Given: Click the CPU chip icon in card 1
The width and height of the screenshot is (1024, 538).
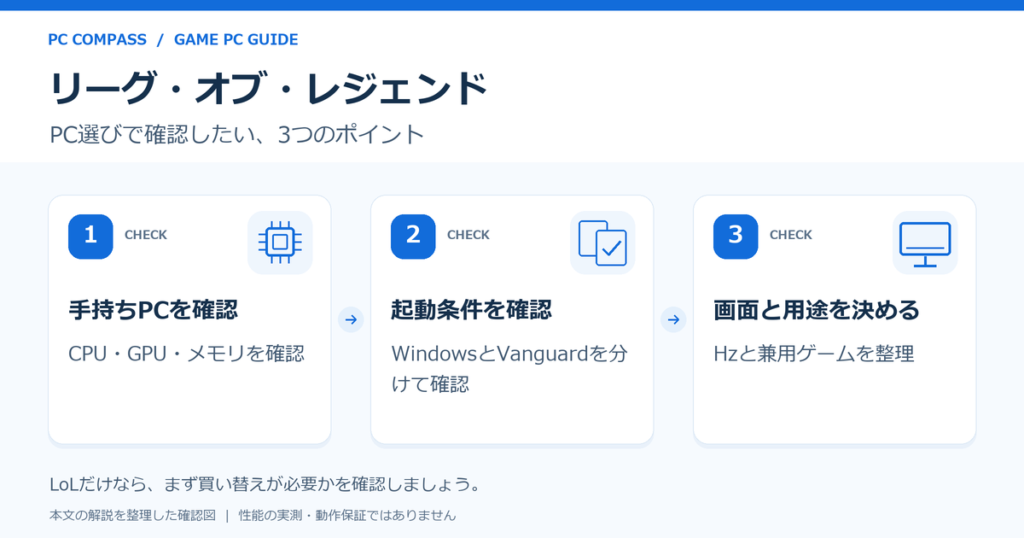Looking at the screenshot, I should coord(280,242).
